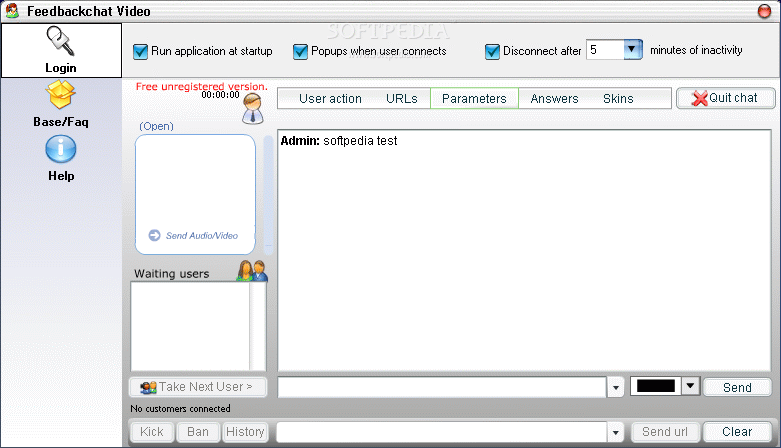This screenshot has width=781, height=448.
Task: Click the waiting users people icon
Action: [x=252, y=271]
